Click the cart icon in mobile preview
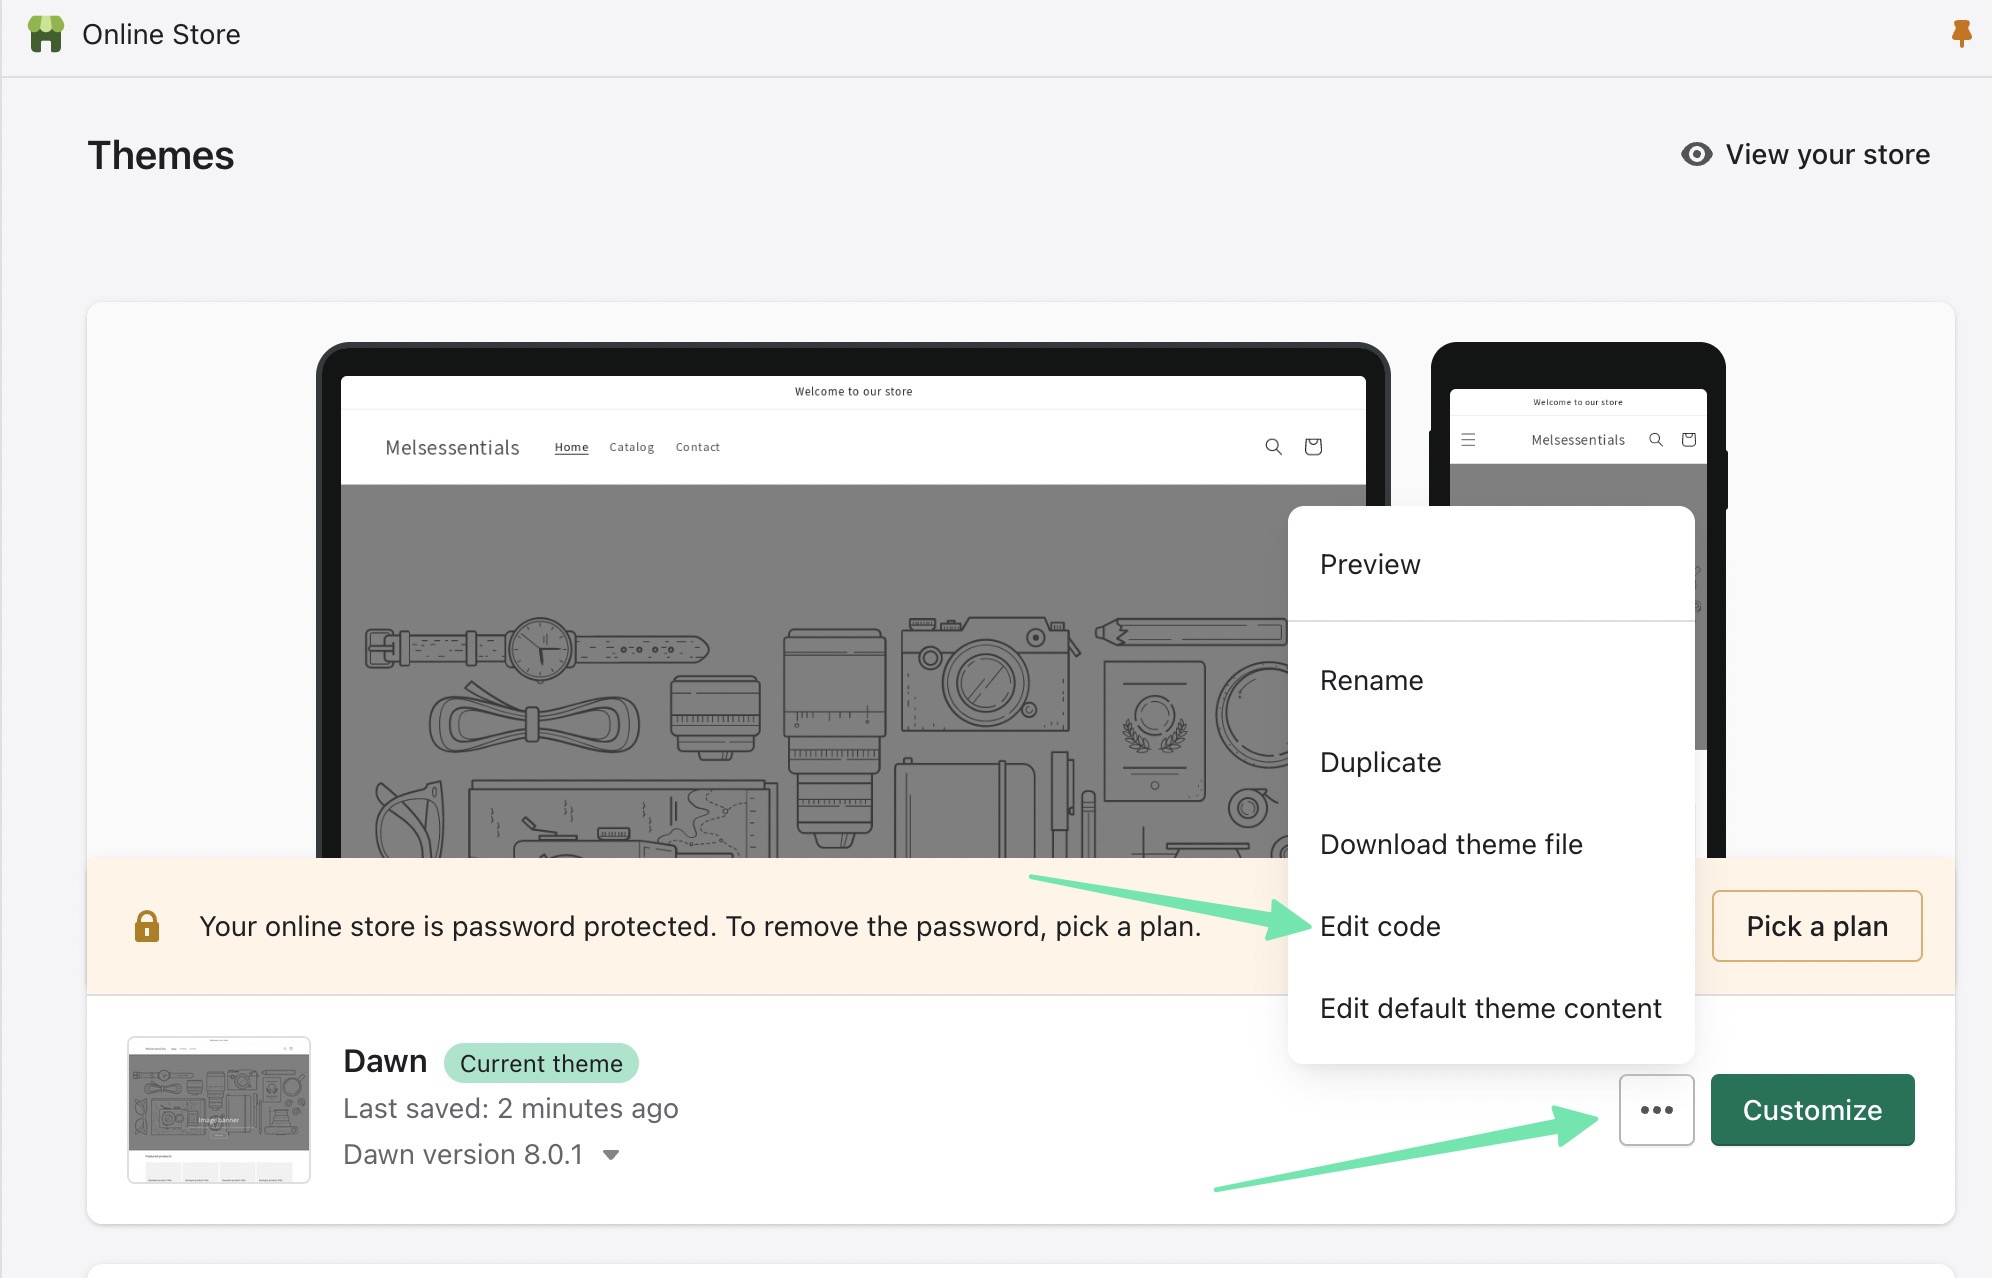The height and width of the screenshot is (1278, 1992). point(1689,440)
